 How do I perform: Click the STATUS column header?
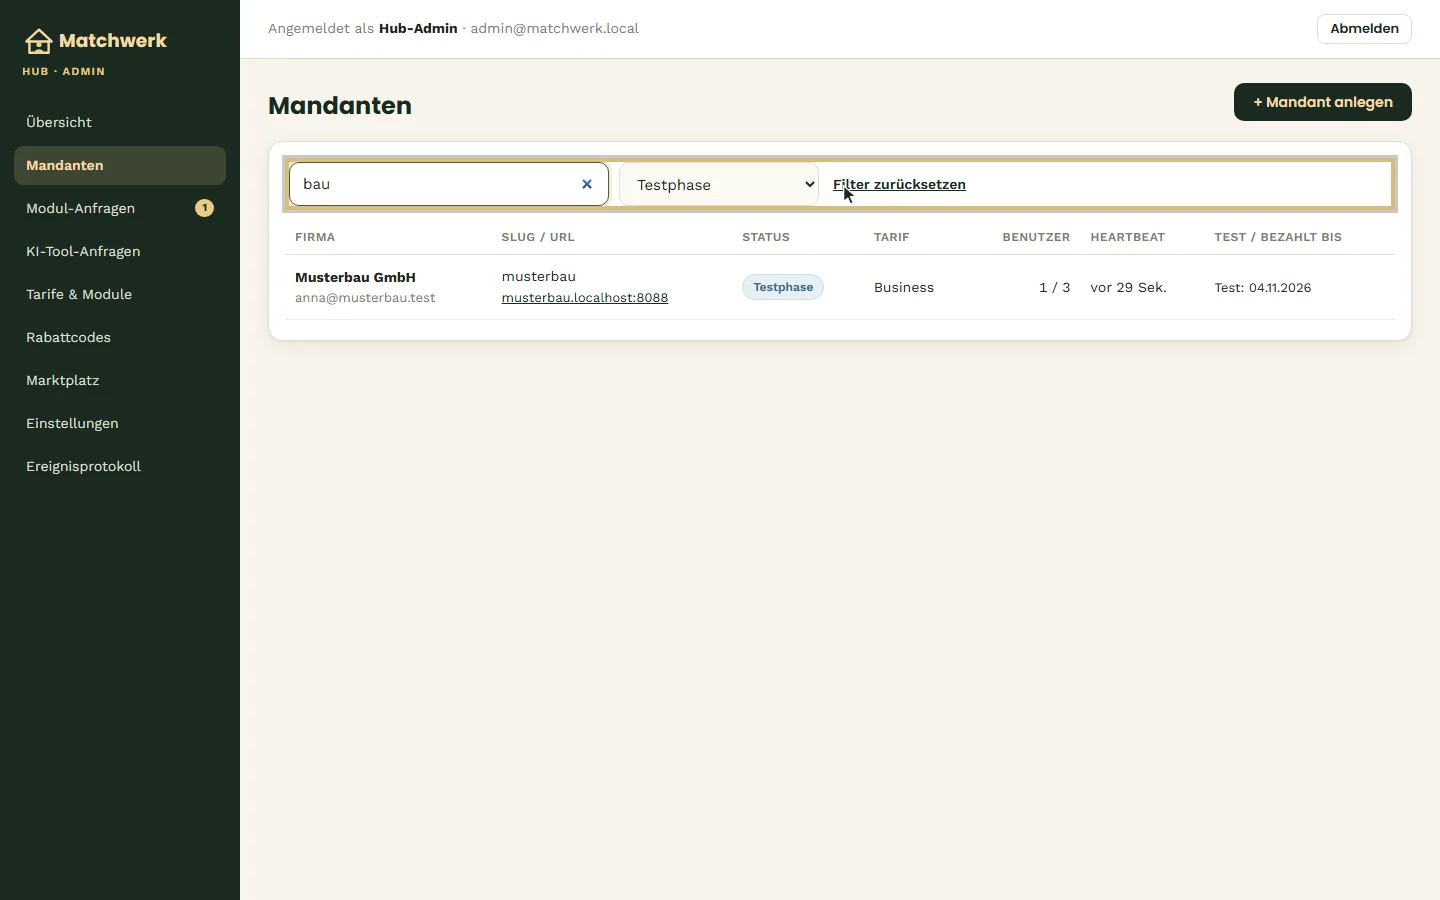point(766,237)
